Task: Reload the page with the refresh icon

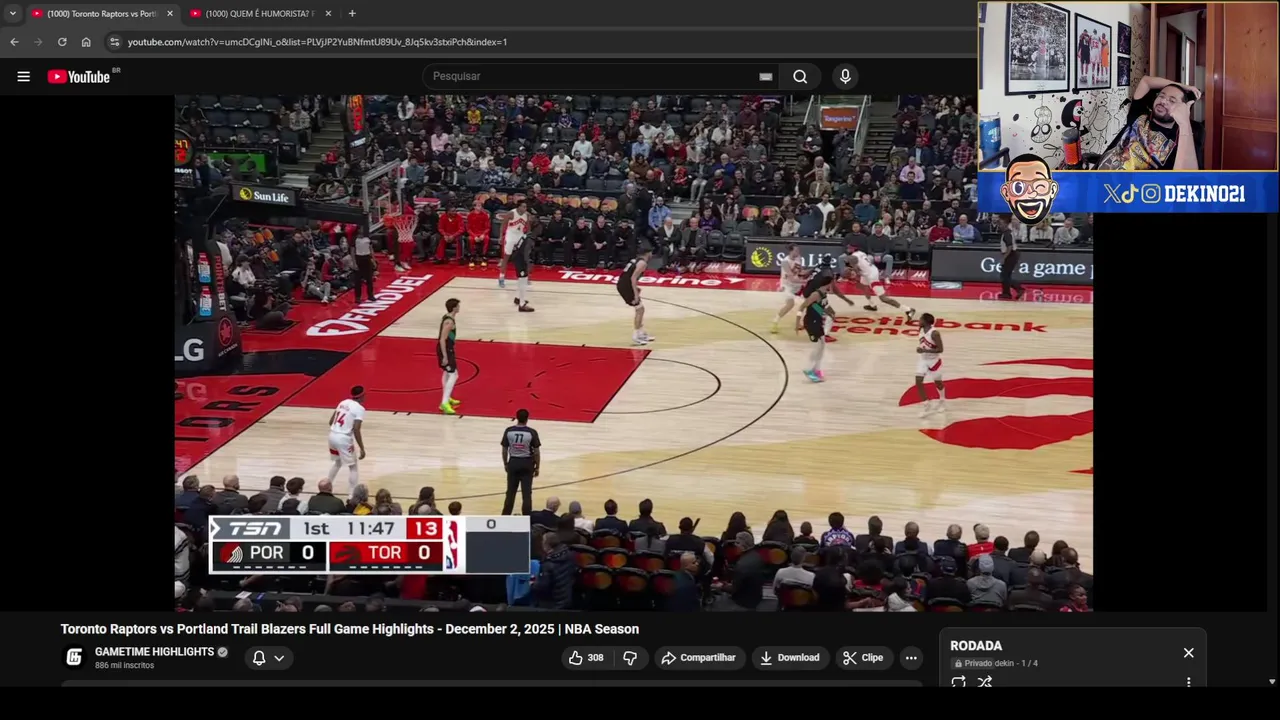Action: (x=62, y=42)
